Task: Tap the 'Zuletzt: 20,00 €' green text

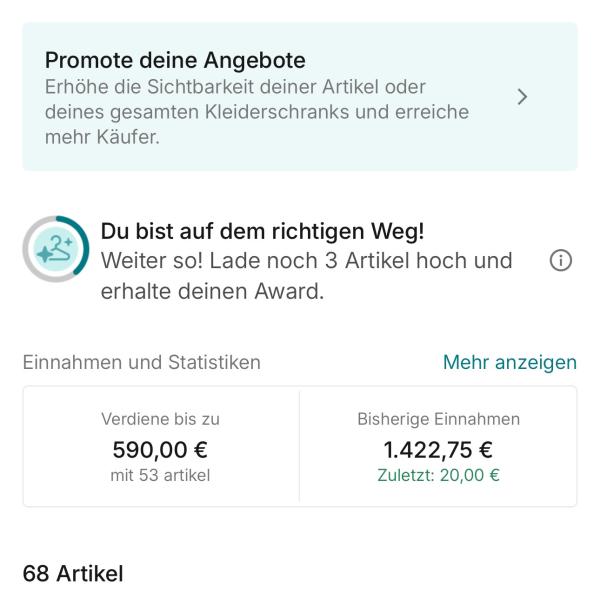Action: click(x=438, y=475)
